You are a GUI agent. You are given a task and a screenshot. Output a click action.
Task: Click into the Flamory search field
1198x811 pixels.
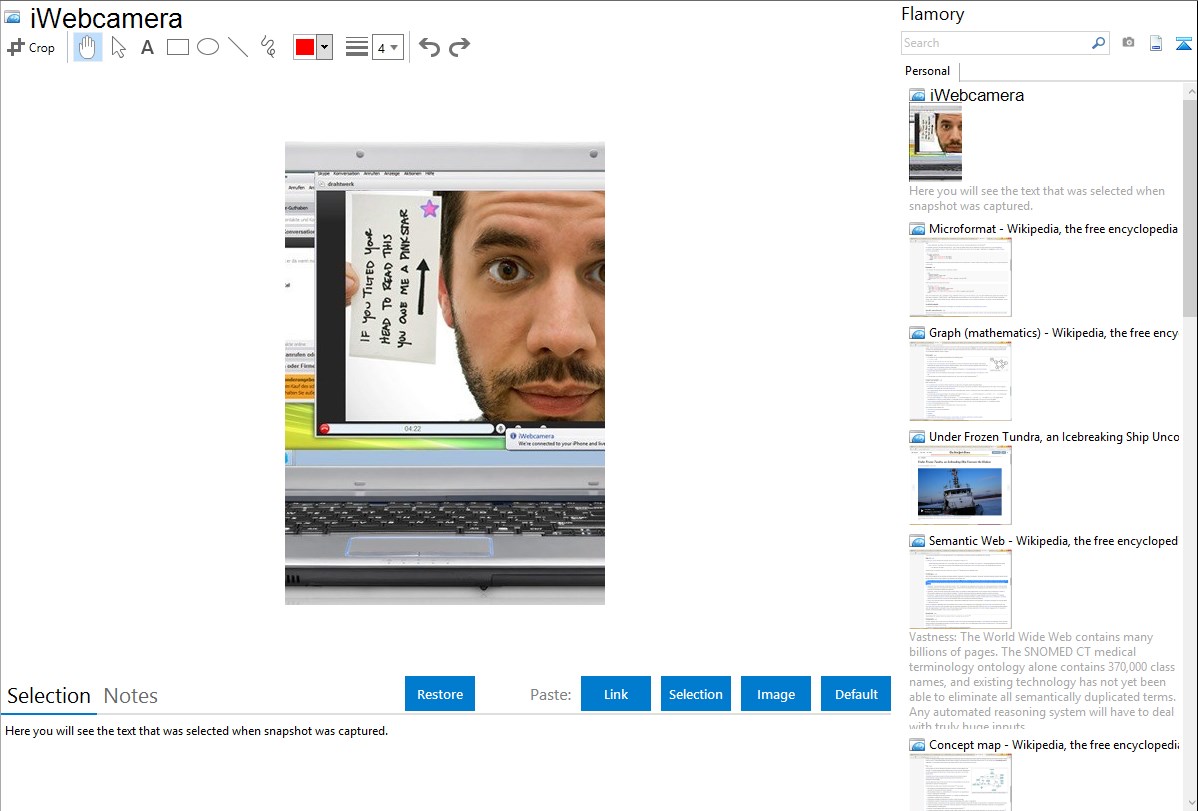coord(995,43)
